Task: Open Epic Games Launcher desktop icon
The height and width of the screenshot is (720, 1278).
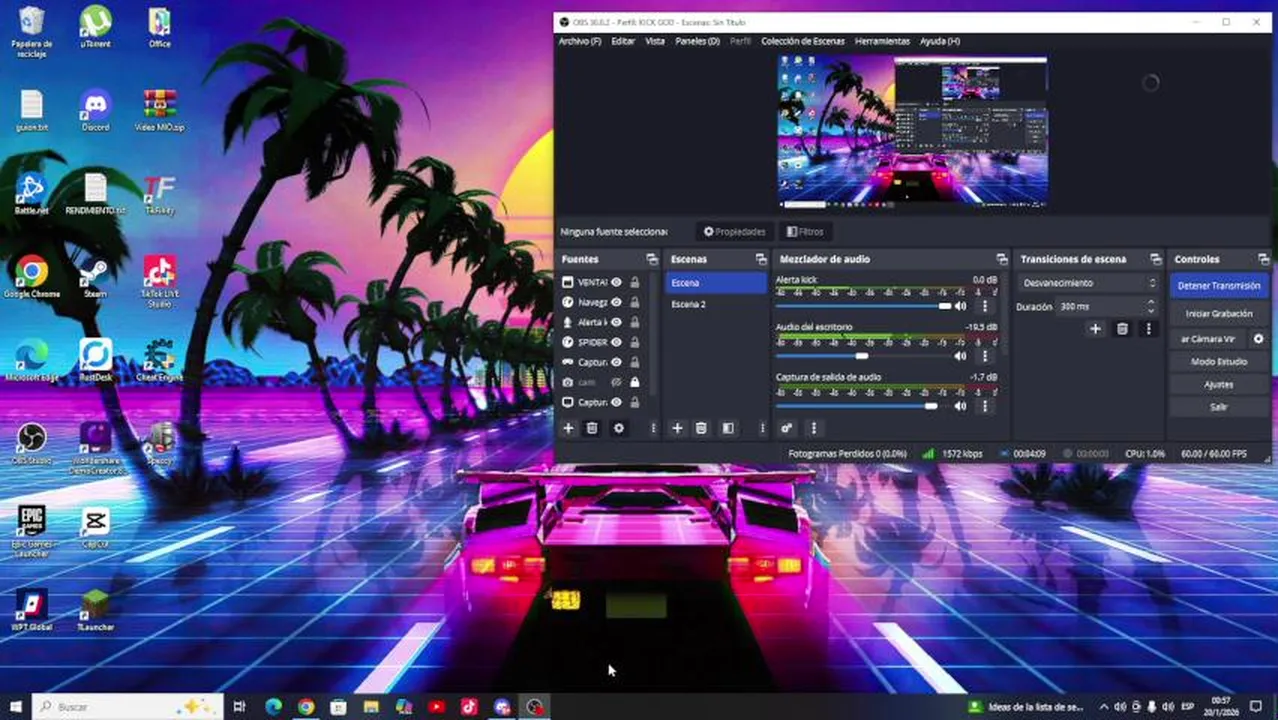Action: pyautogui.click(x=31, y=530)
